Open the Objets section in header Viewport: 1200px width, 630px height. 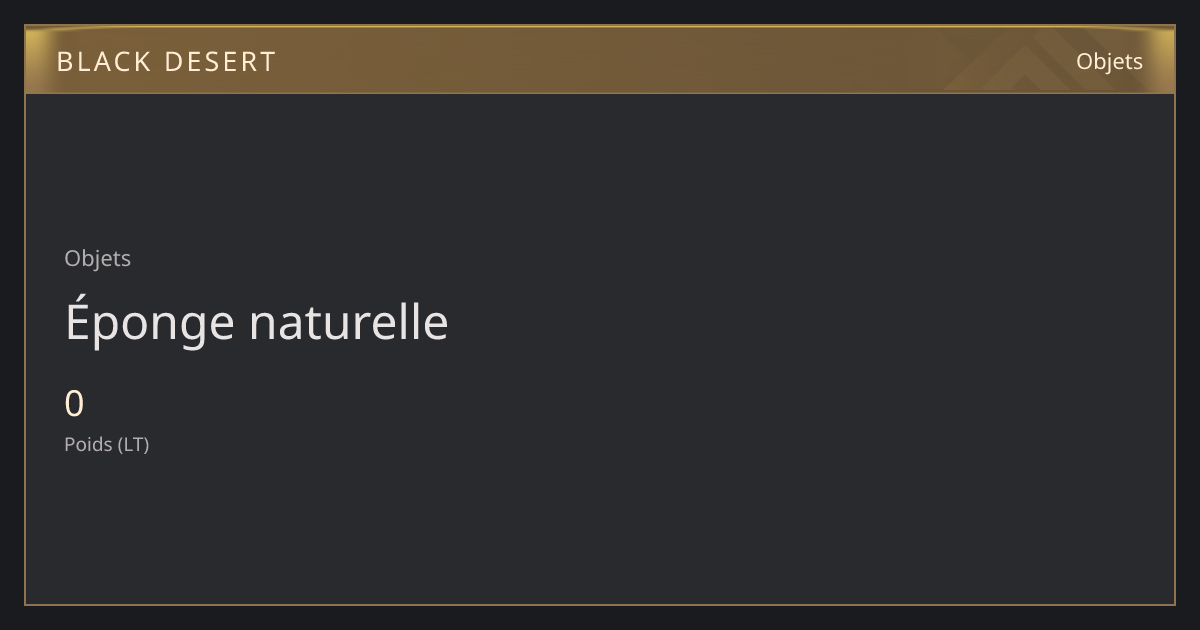click(x=1109, y=62)
